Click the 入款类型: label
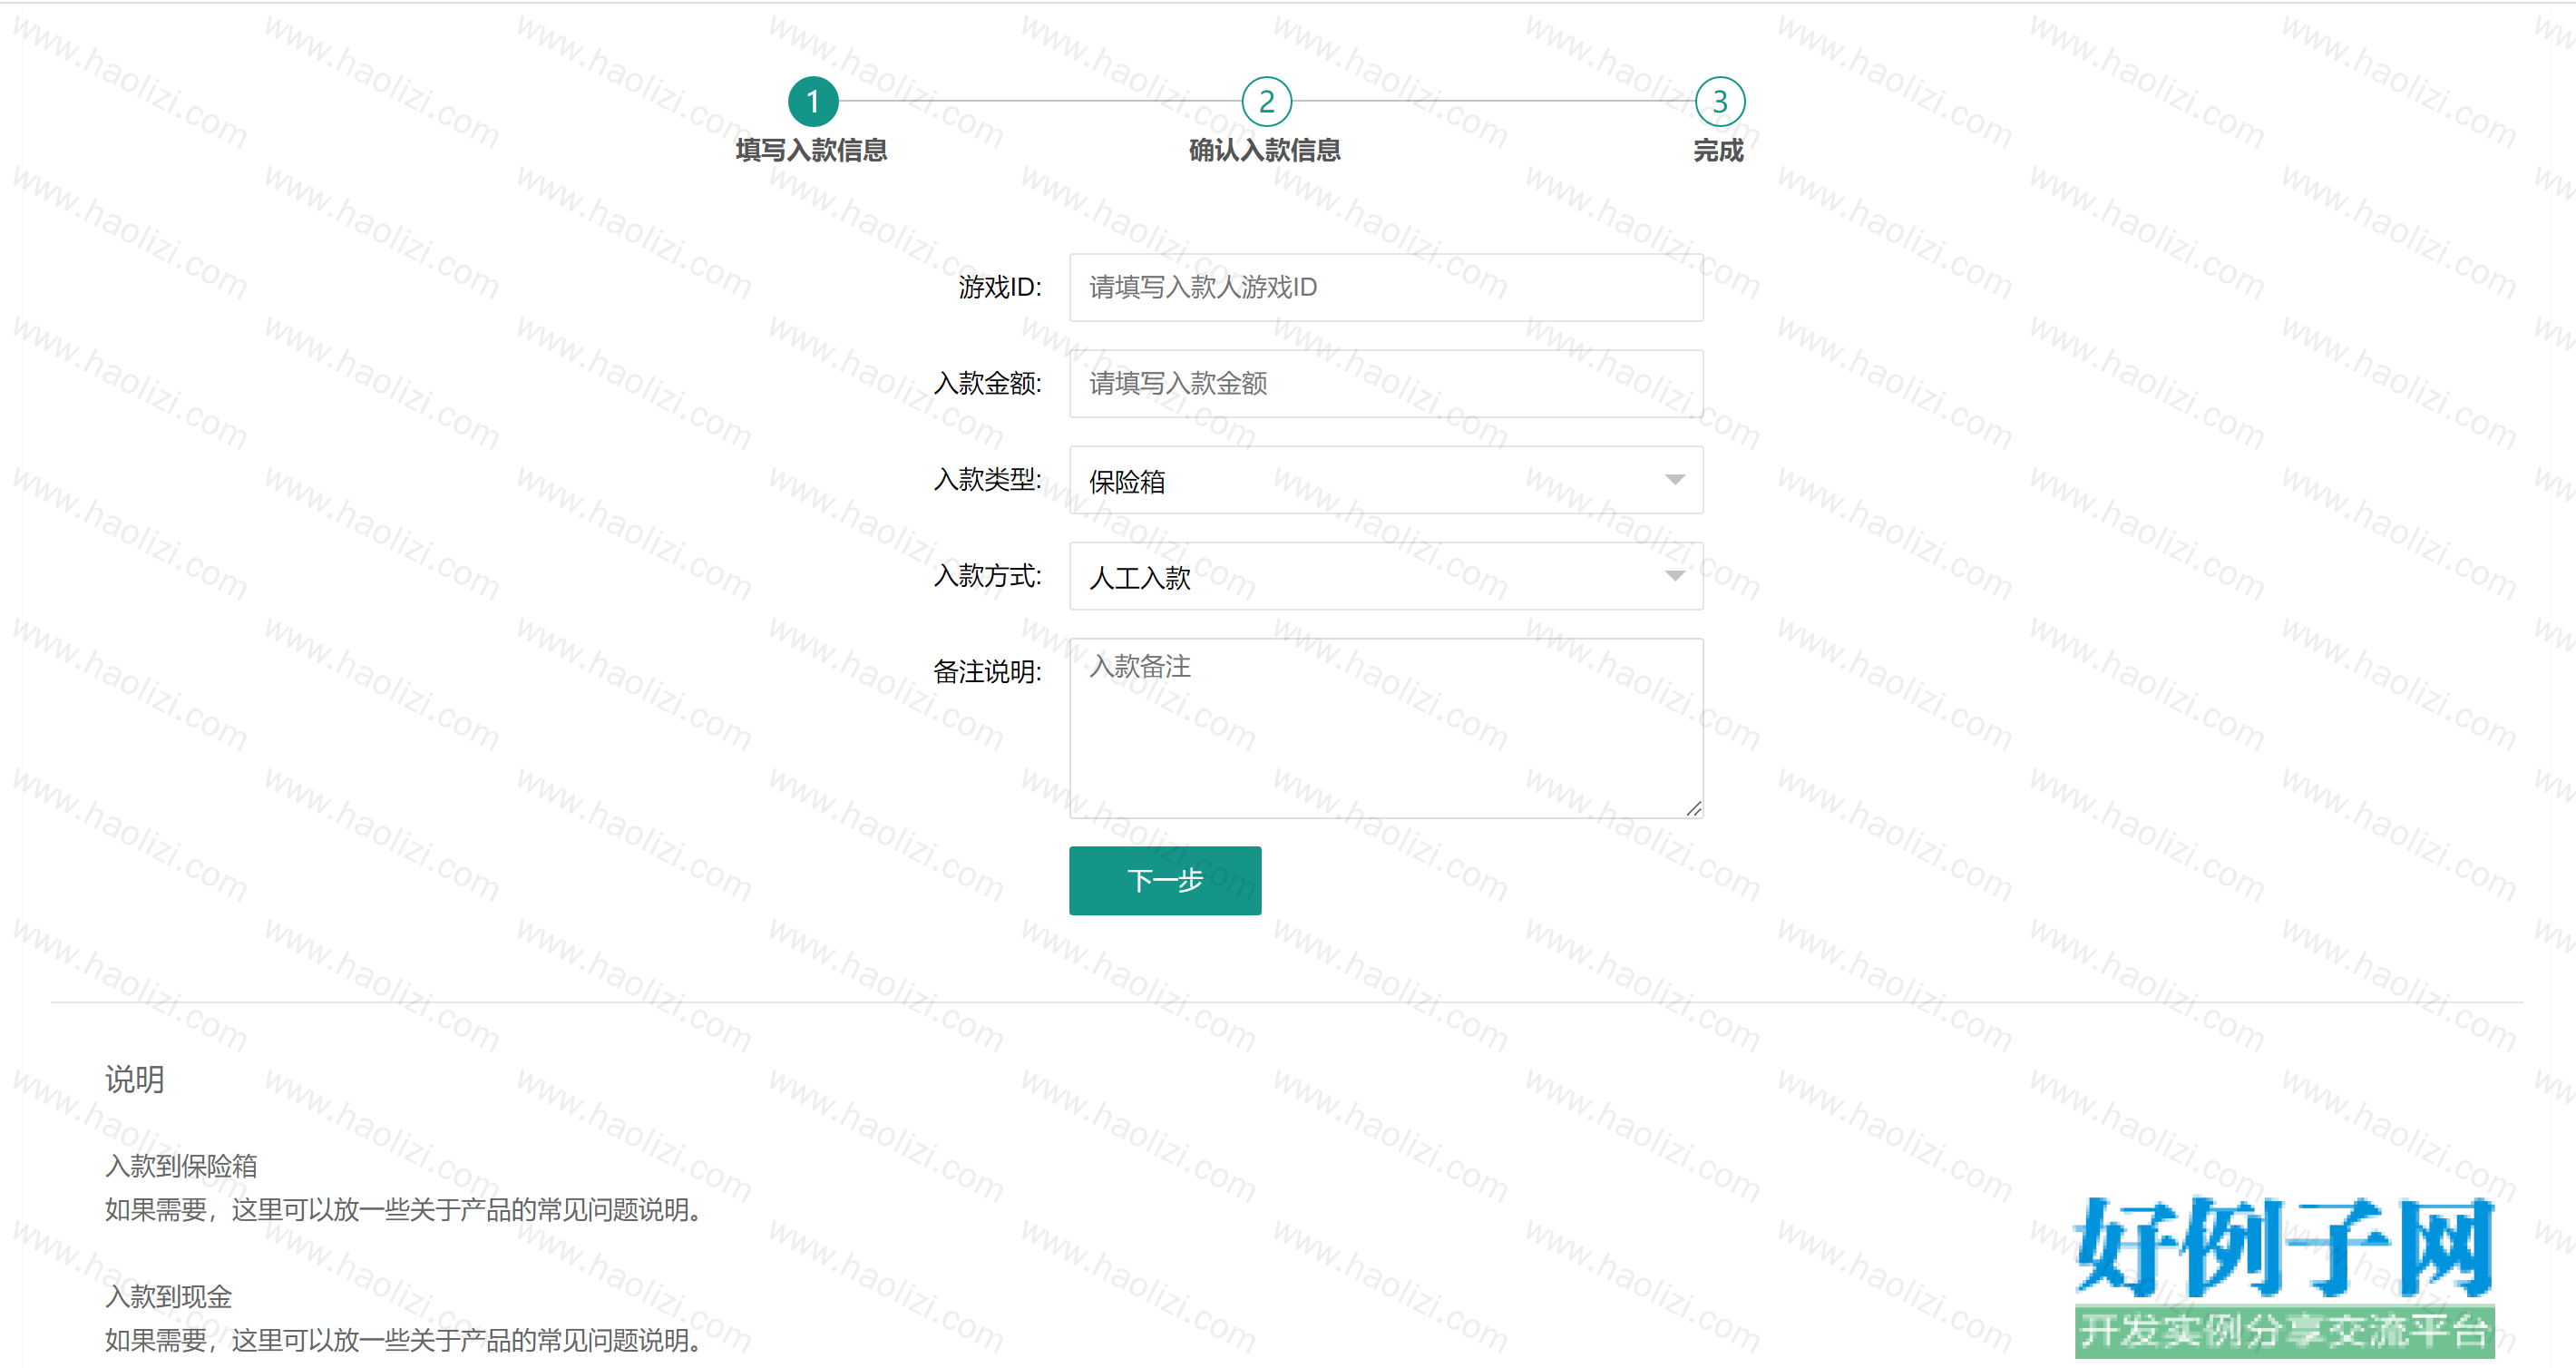This screenshot has width=2576, height=1368. coord(987,479)
